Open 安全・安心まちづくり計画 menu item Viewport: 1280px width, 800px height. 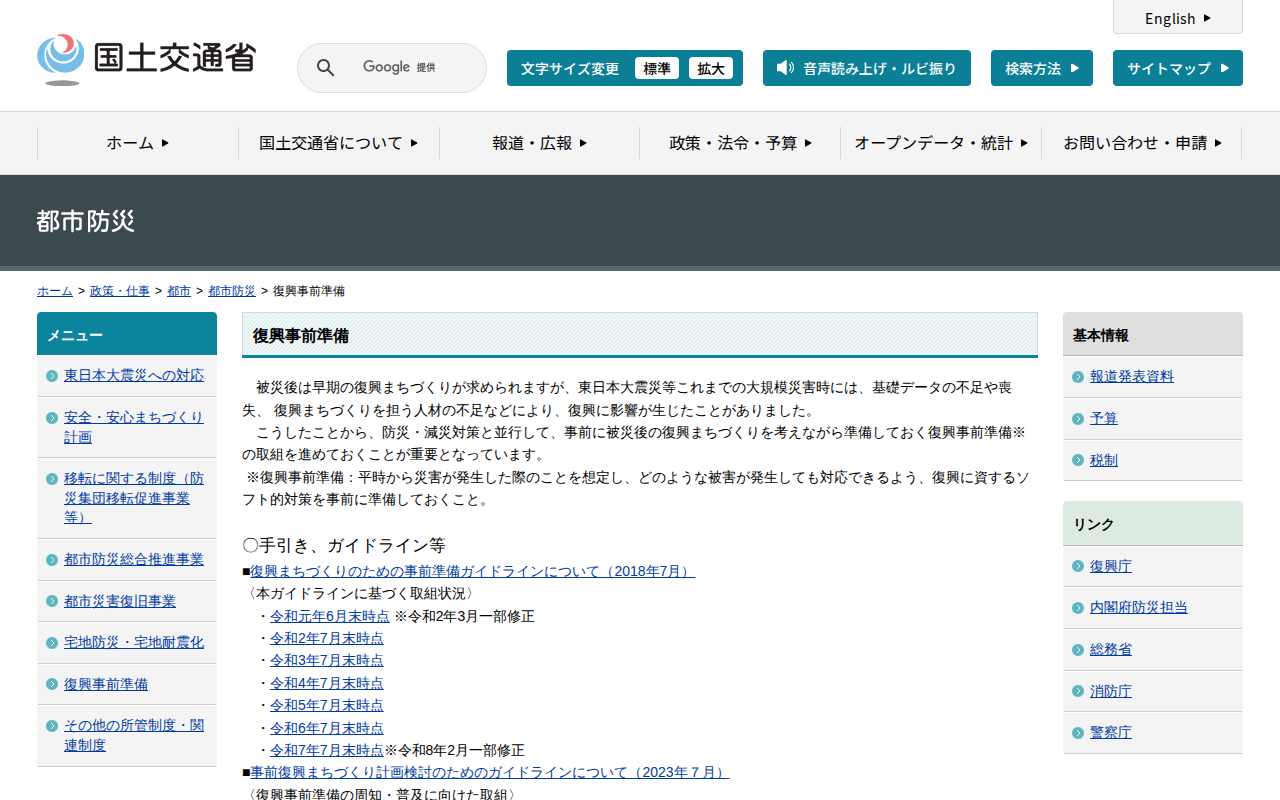pyautogui.click(x=134, y=427)
